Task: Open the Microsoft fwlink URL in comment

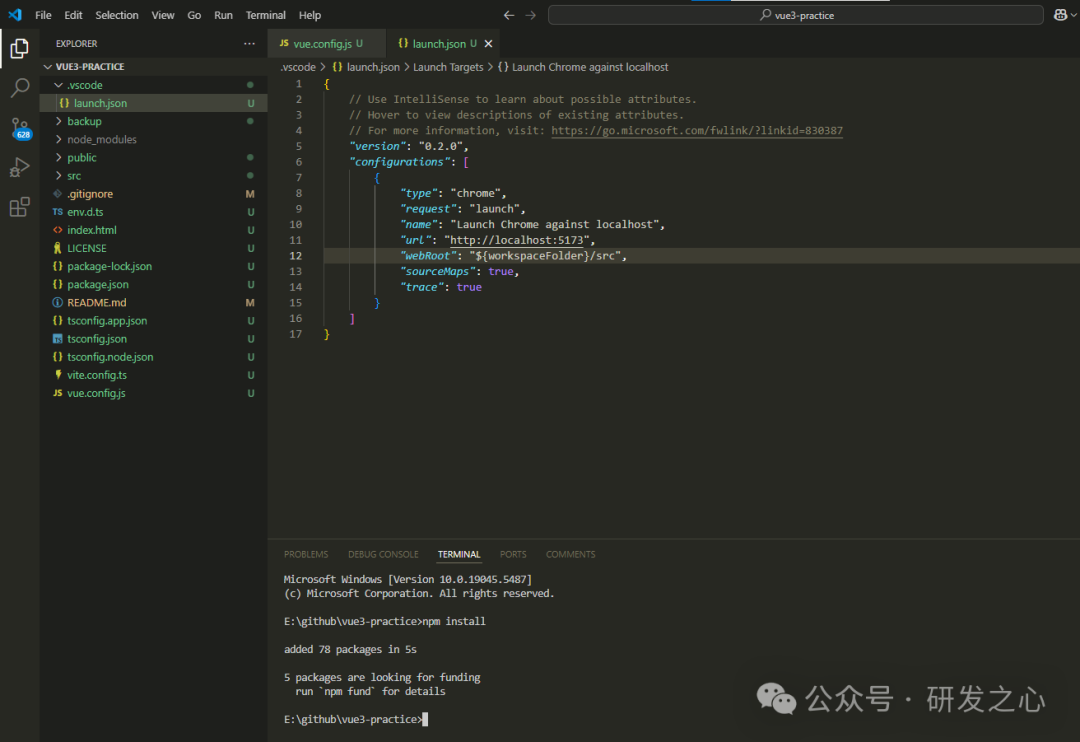Action: click(696, 131)
